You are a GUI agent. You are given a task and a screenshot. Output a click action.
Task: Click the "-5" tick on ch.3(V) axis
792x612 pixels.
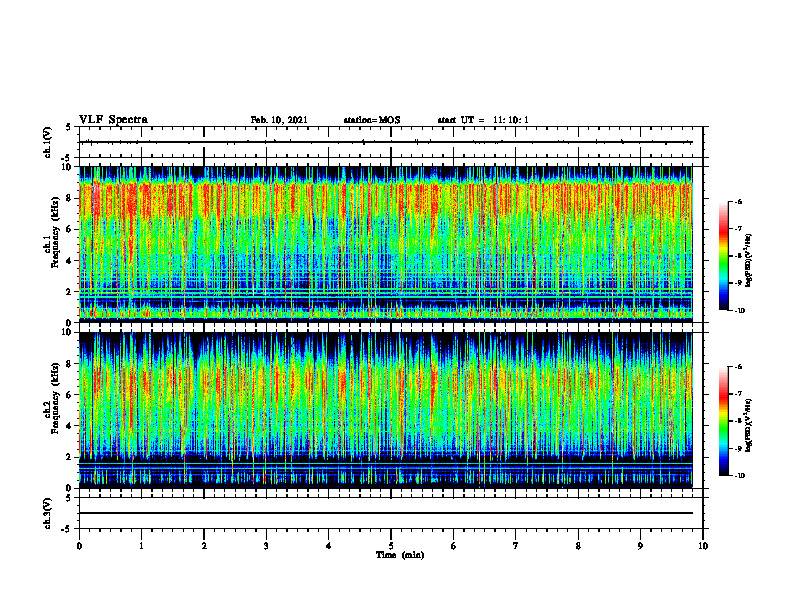(67, 529)
